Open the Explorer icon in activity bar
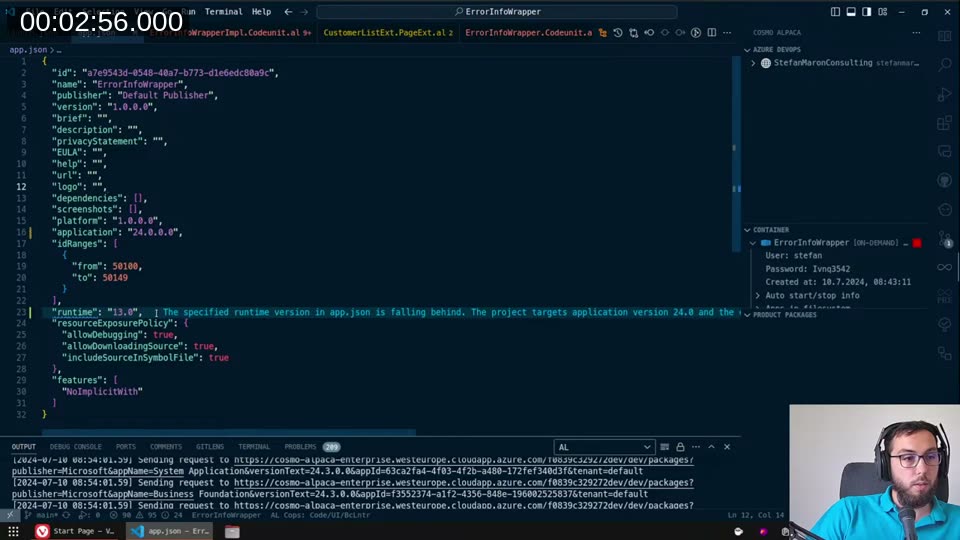The width and height of the screenshot is (960, 540). pyautogui.click(x=945, y=36)
